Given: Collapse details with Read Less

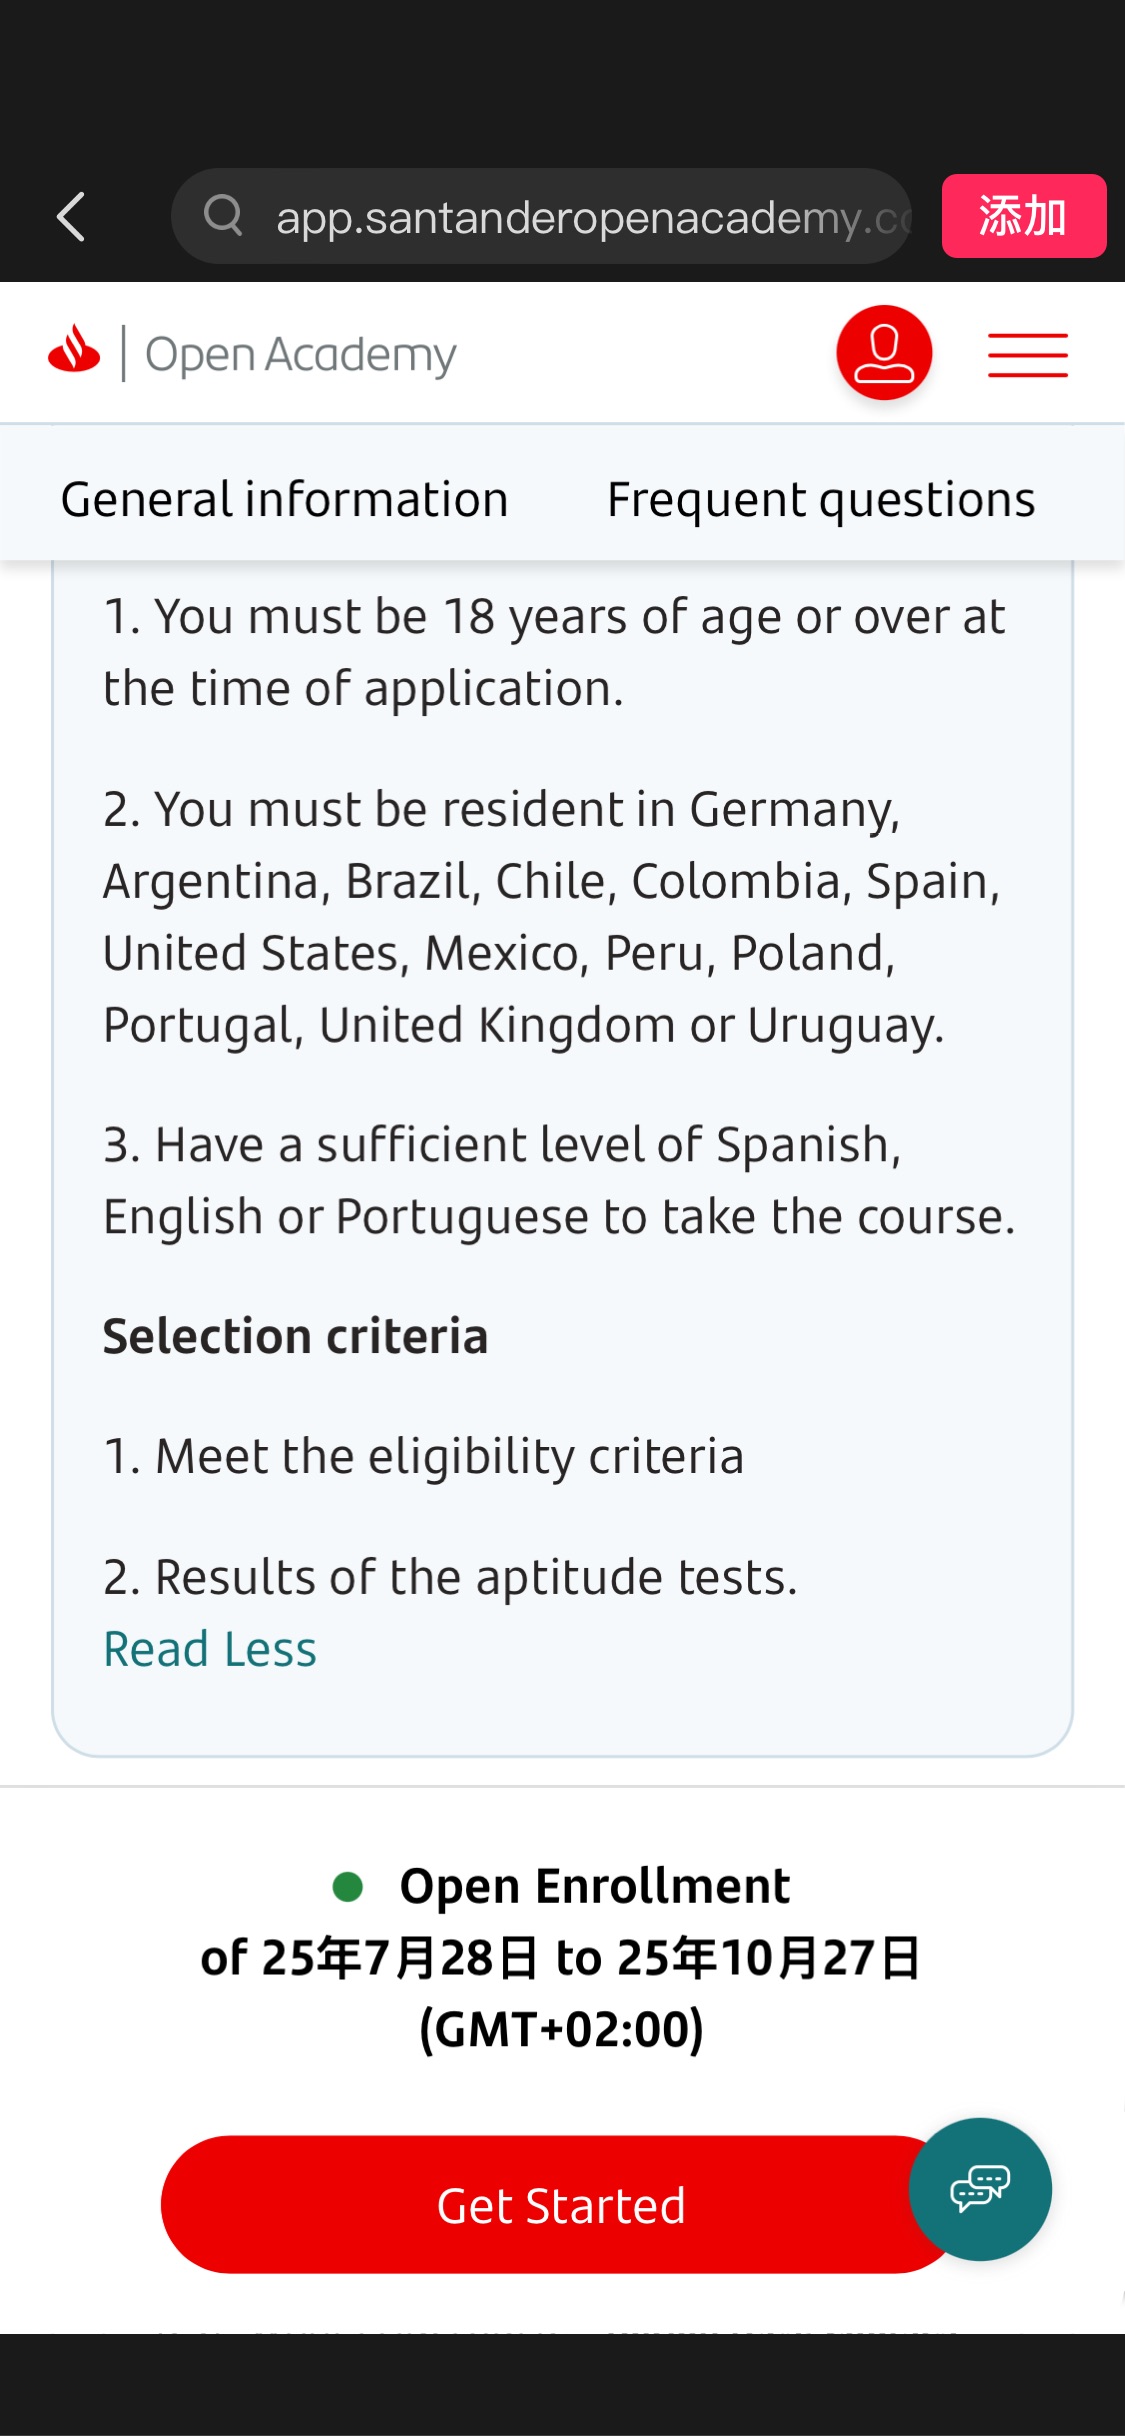Looking at the screenshot, I should [x=210, y=1649].
